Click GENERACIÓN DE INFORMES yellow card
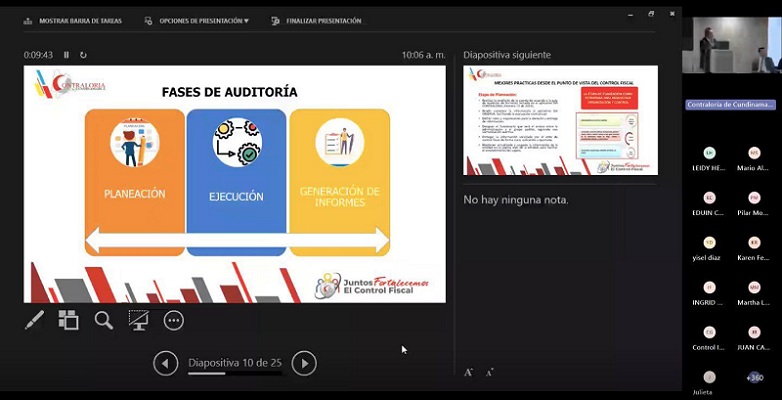This screenshot has width=782, height=400. pyautogui.click(x=340, y=183)
